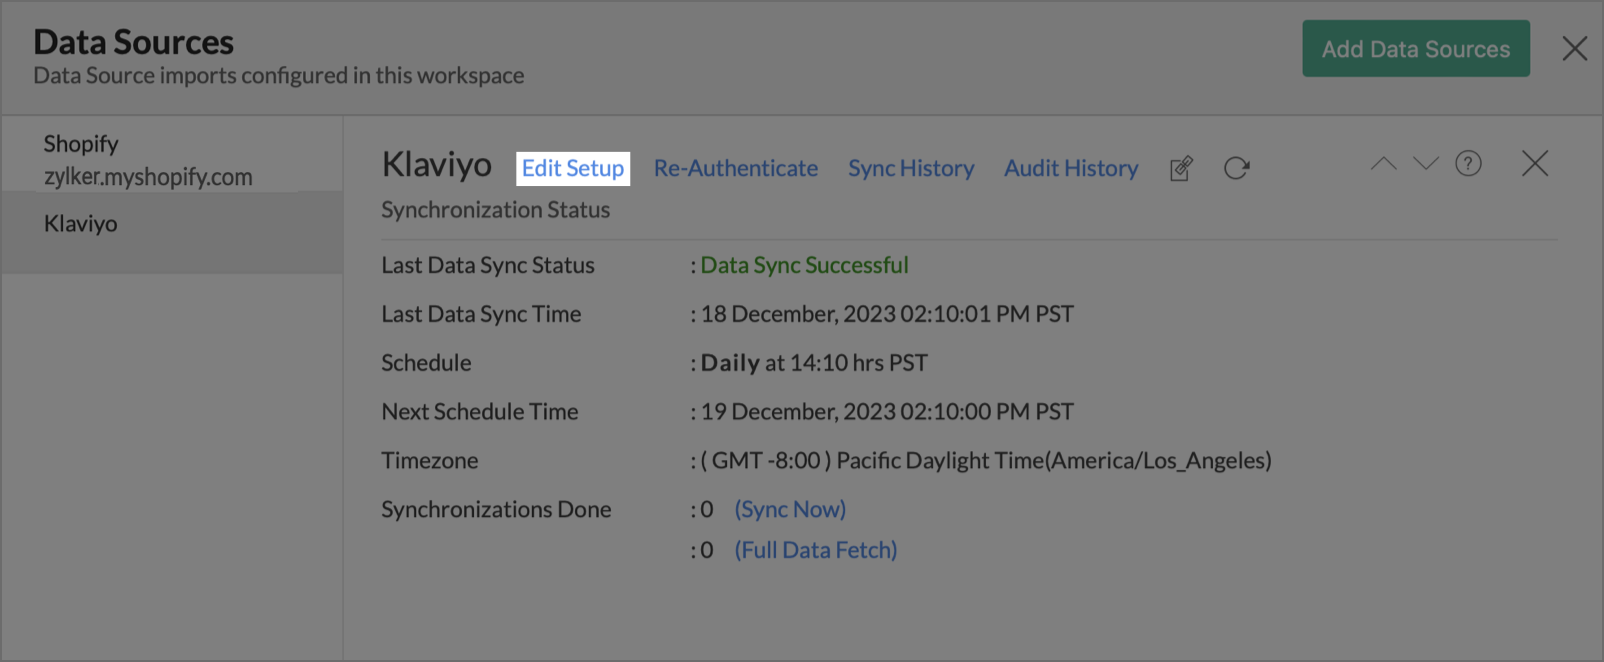The image size is (1604, 662).
Task: Click the Sync Now link
Action: click(790, 509)
